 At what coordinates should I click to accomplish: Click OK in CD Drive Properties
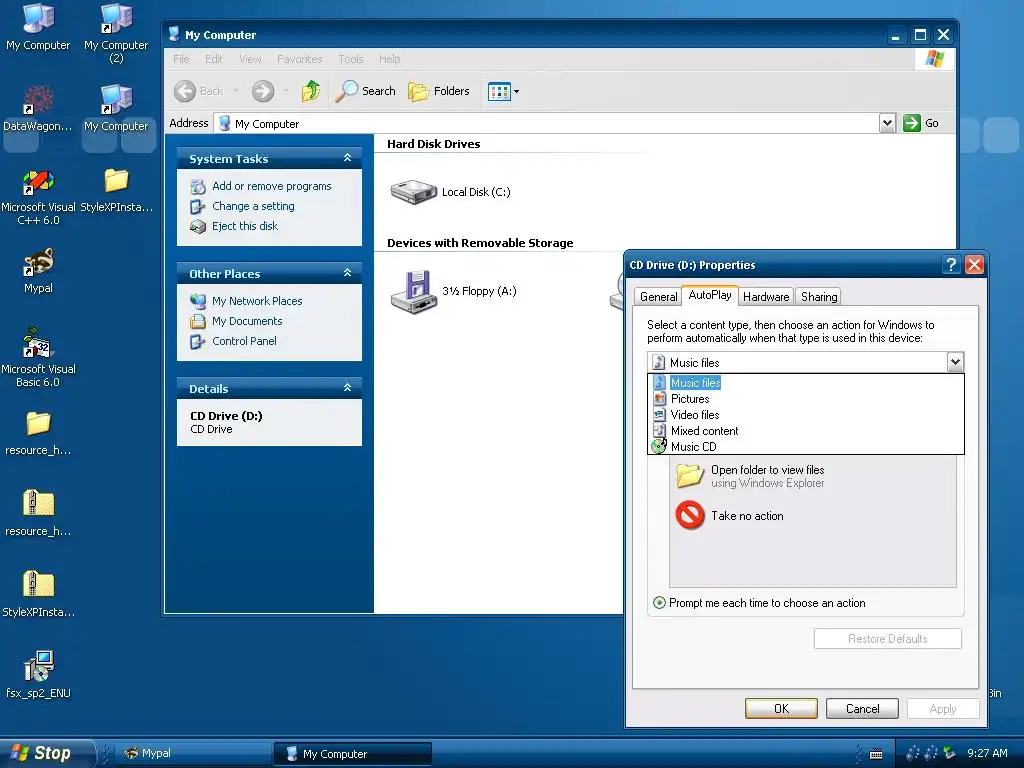781,709
